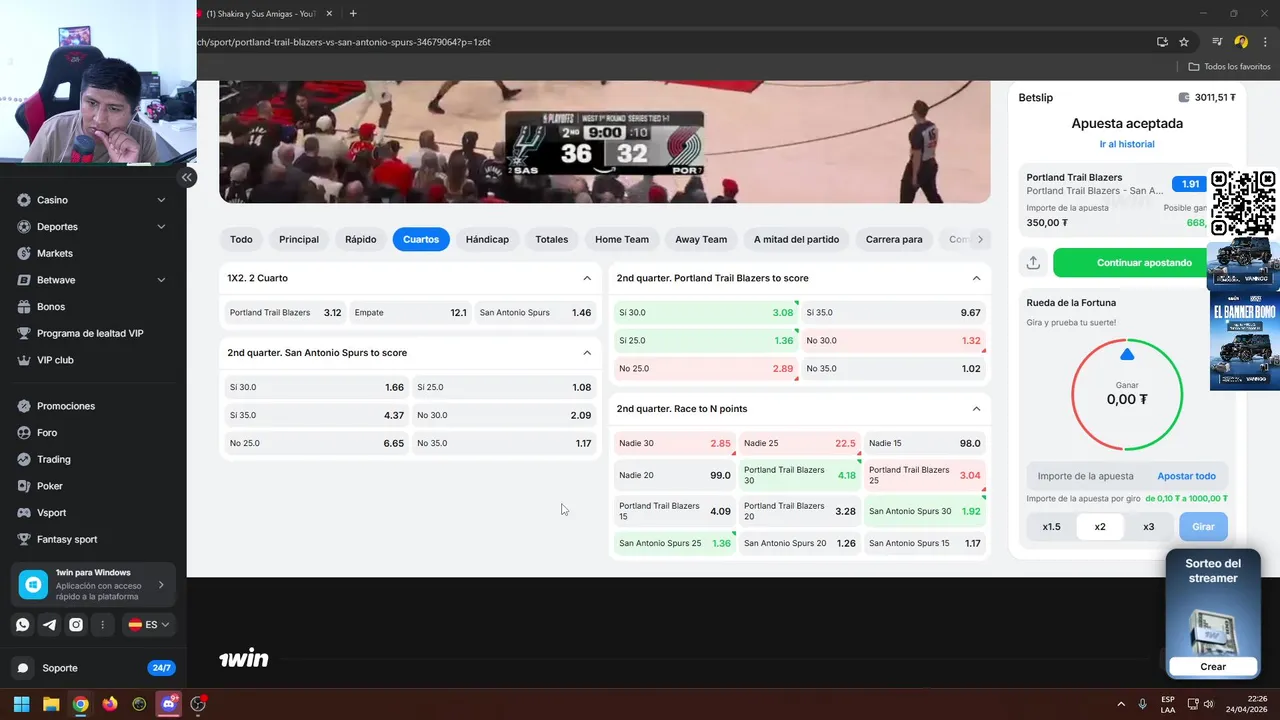Image resolution: width=1280 pixels, height=720 pixels.
Task: Open the Instagram icon
Action: tap(76, 625)
